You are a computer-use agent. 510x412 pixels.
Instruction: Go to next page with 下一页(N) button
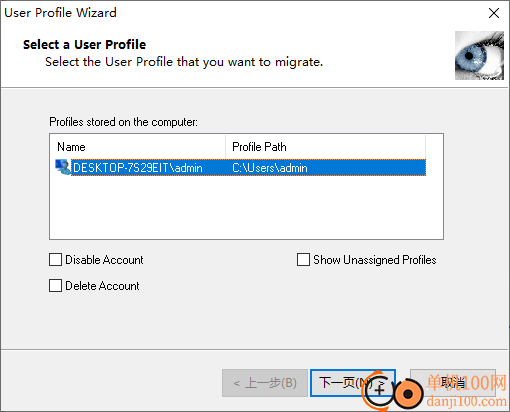[353, 383]
